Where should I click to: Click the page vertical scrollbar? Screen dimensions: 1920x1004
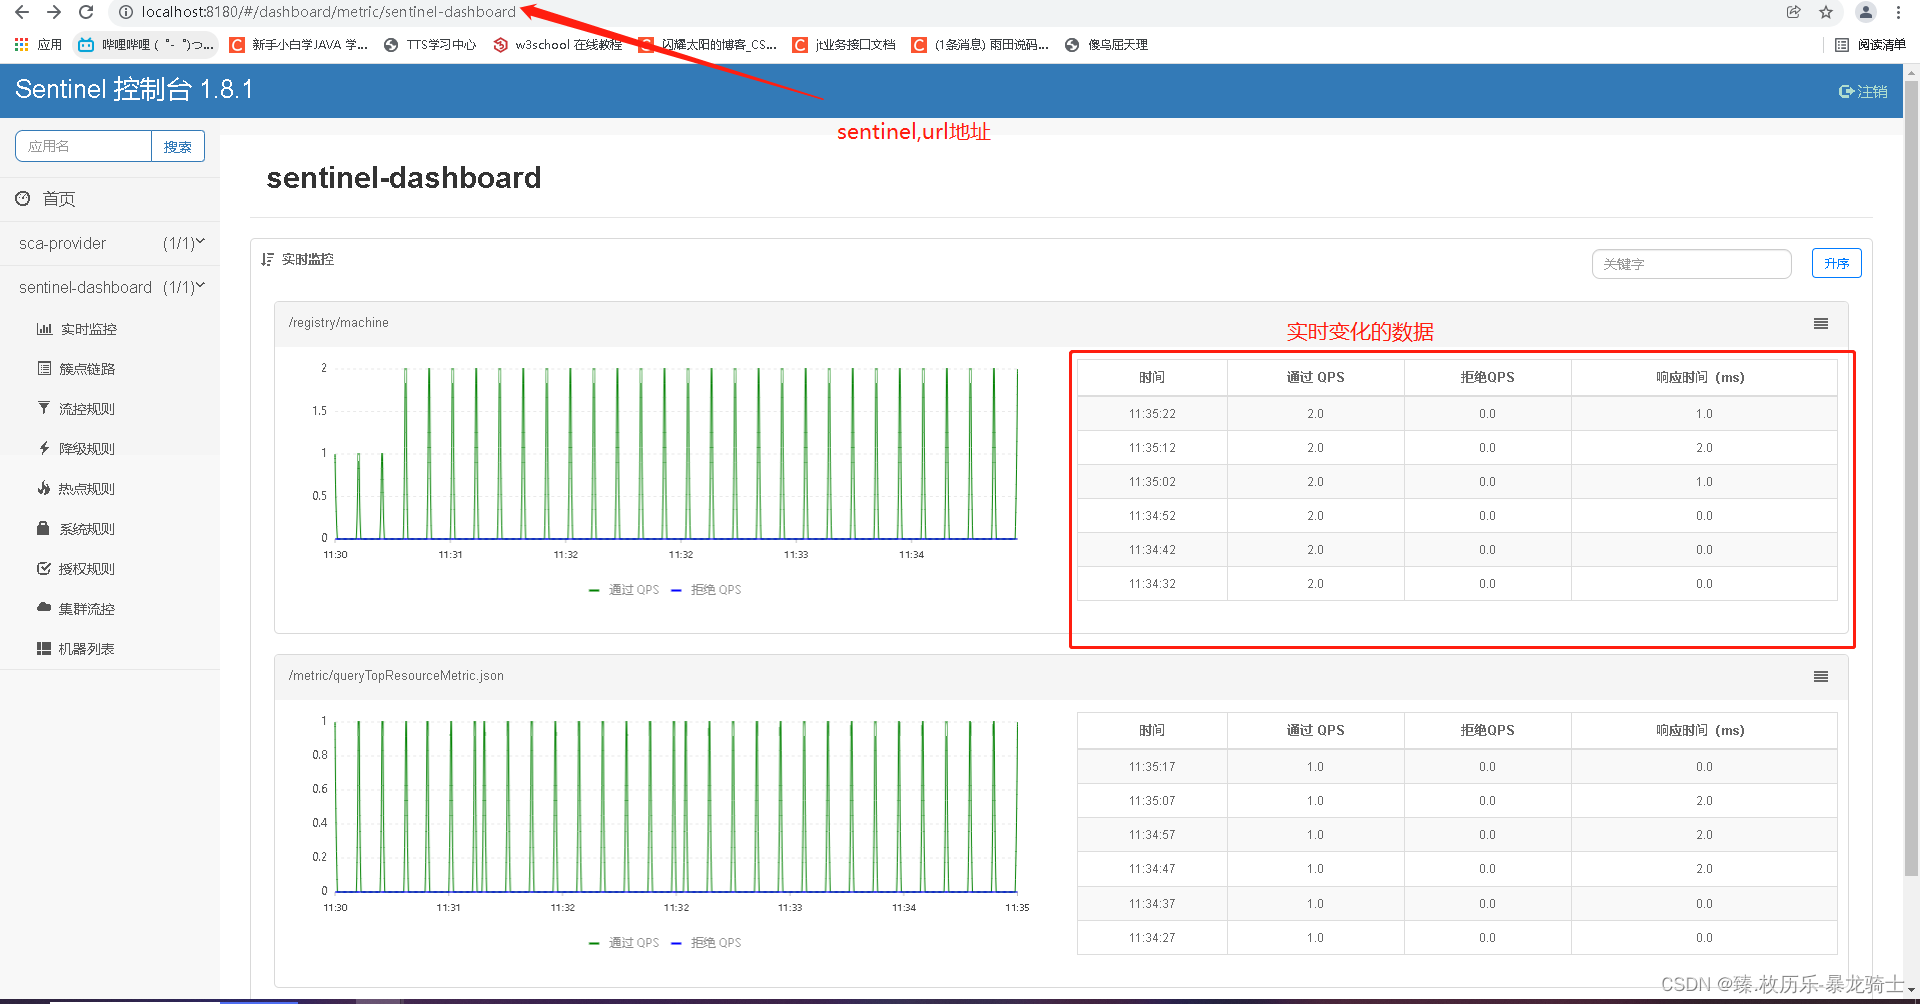[x=1911, y=480]
